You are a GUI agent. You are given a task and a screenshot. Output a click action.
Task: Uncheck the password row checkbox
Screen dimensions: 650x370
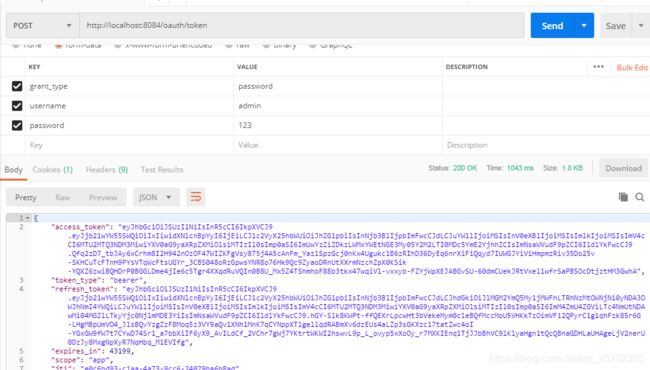click(x=17, y=125)
